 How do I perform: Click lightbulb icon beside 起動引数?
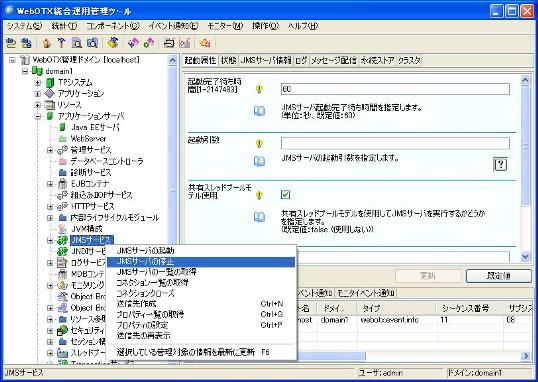259,143
